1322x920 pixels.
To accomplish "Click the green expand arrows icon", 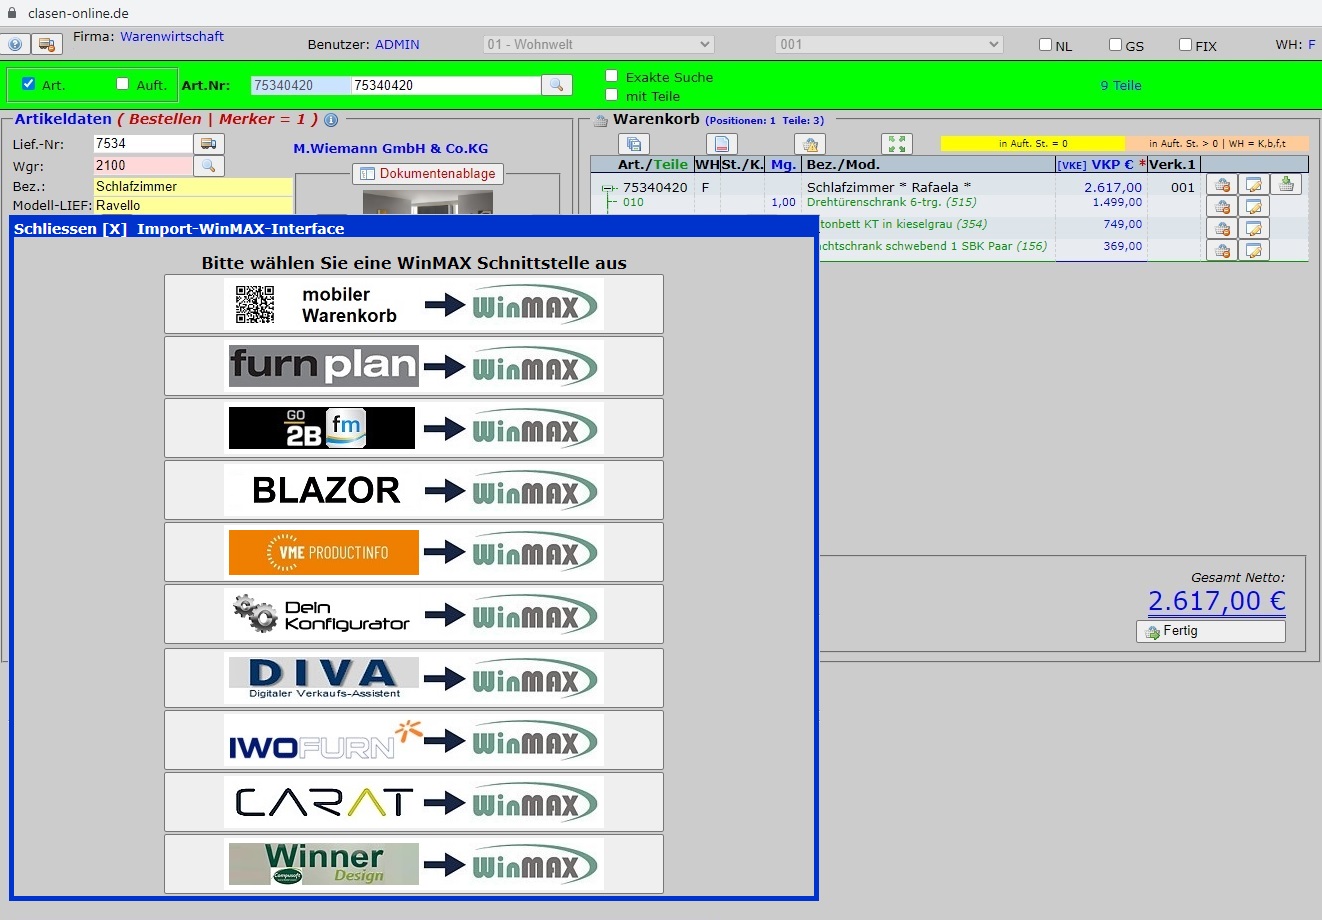I will coord(897,144).
